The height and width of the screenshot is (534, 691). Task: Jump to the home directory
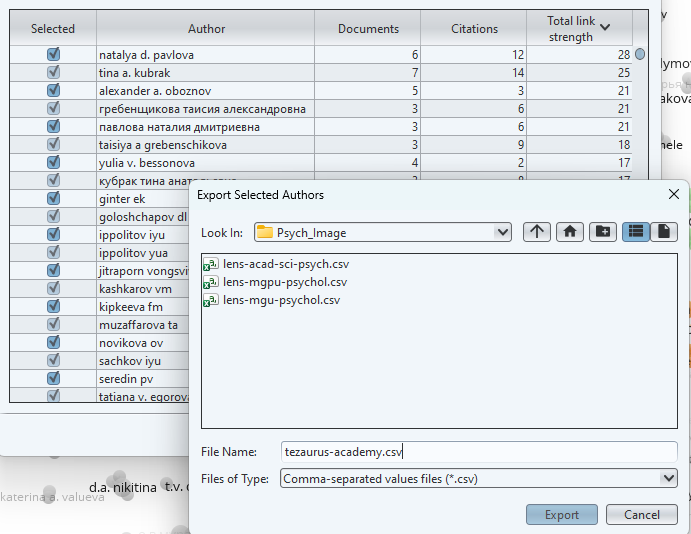[x=569, y=232]
